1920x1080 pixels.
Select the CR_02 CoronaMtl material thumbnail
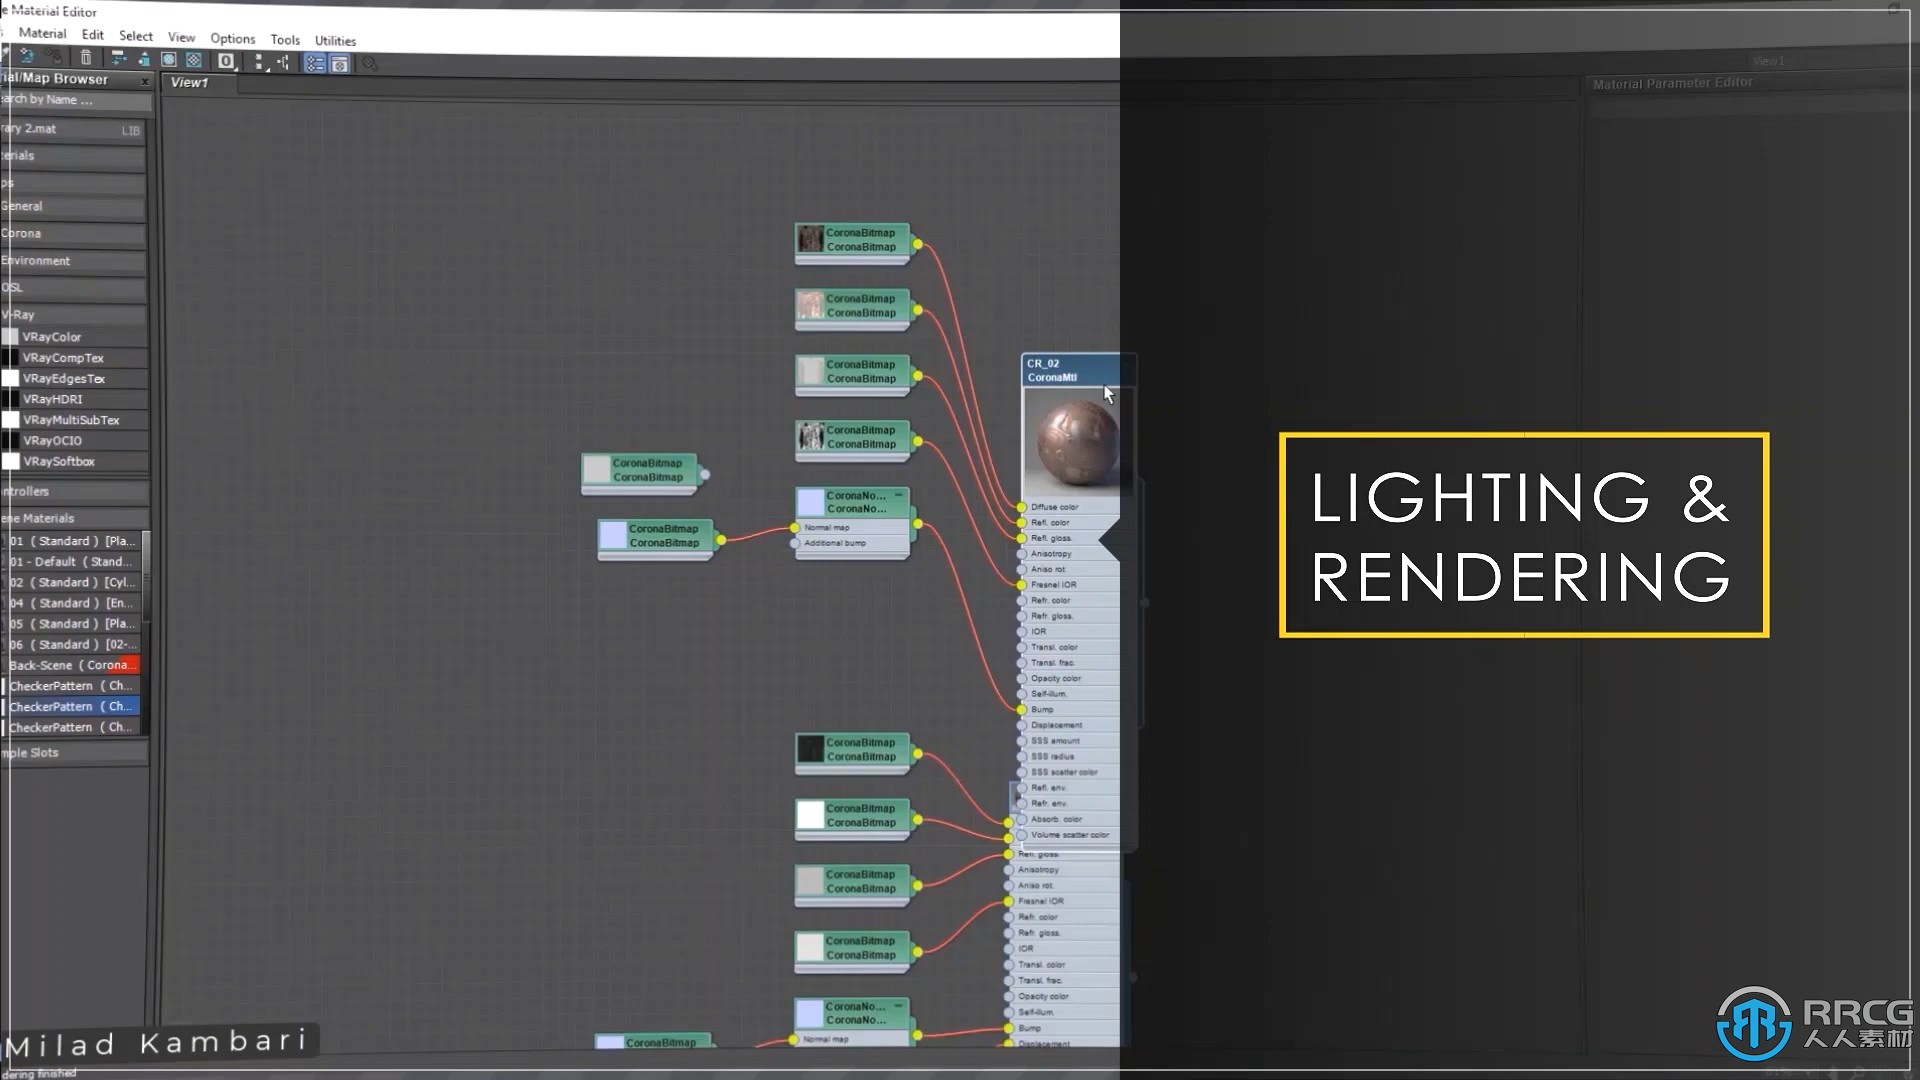1068,443
